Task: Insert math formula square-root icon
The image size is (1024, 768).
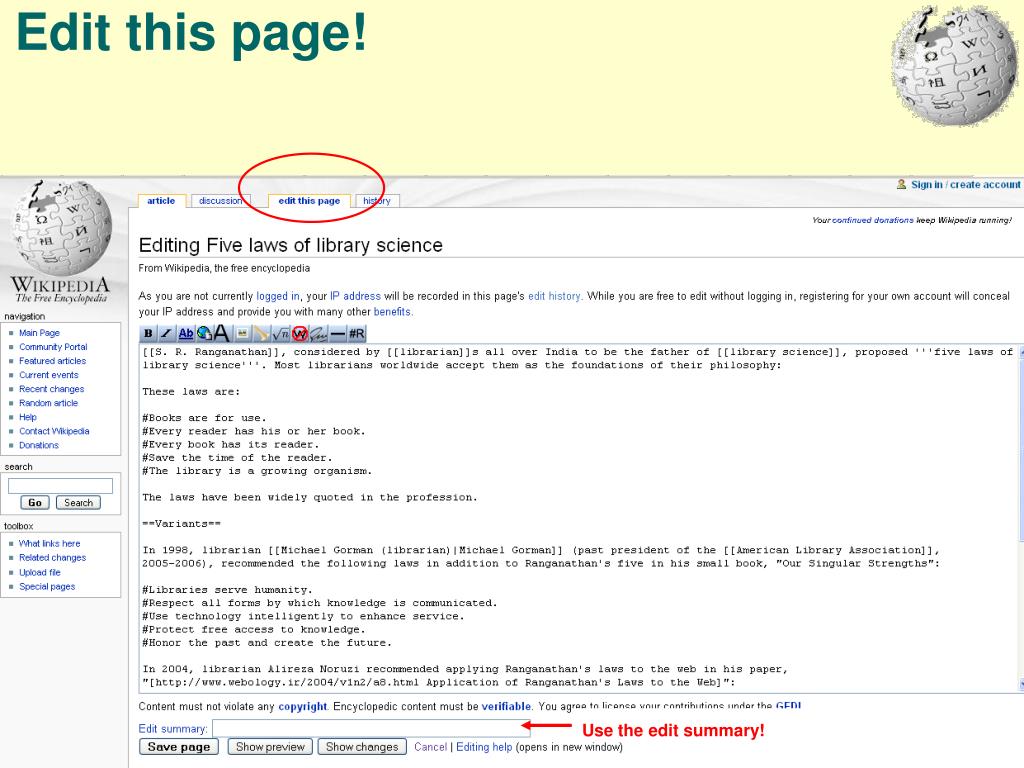Action: [280, 334]
